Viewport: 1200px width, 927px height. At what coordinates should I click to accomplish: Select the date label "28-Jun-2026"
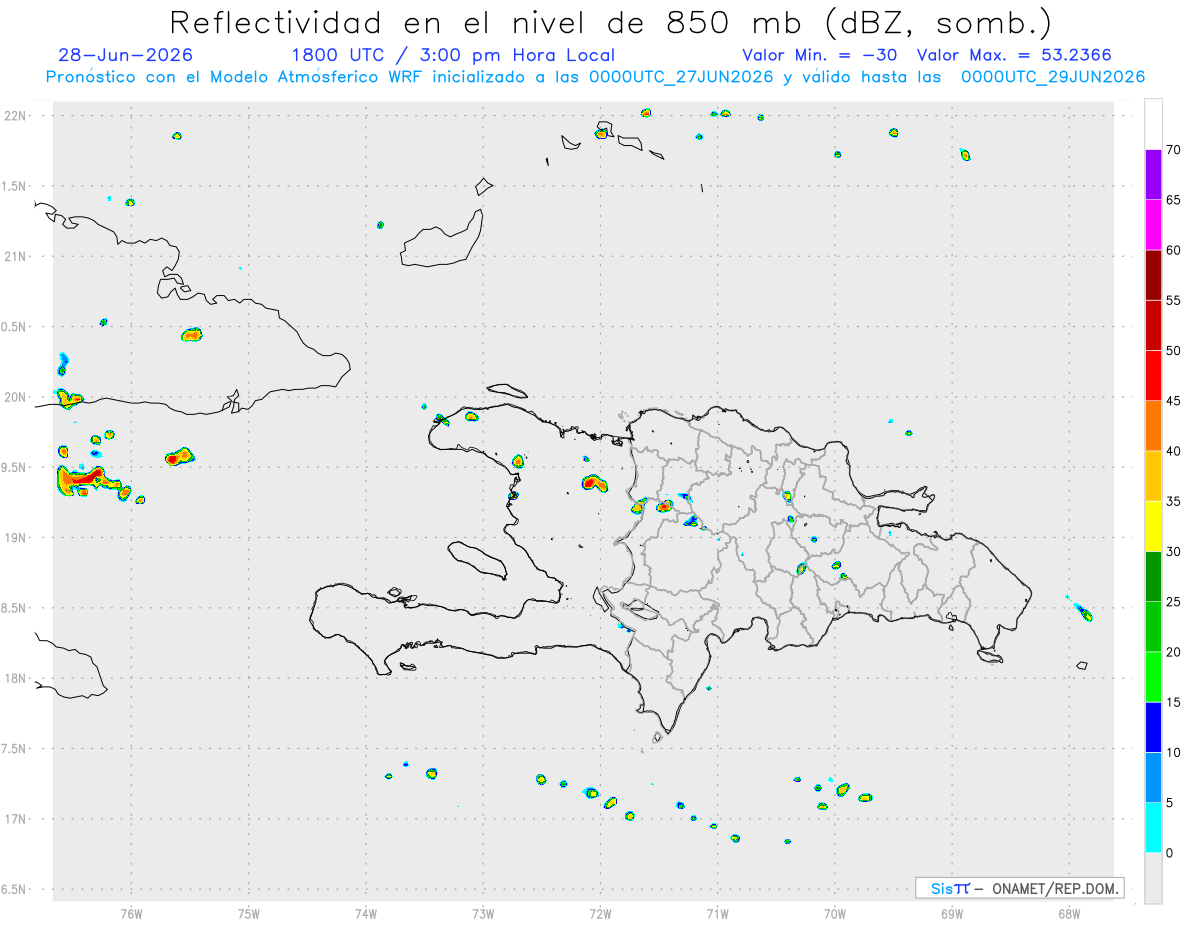(x=126, y=55)
